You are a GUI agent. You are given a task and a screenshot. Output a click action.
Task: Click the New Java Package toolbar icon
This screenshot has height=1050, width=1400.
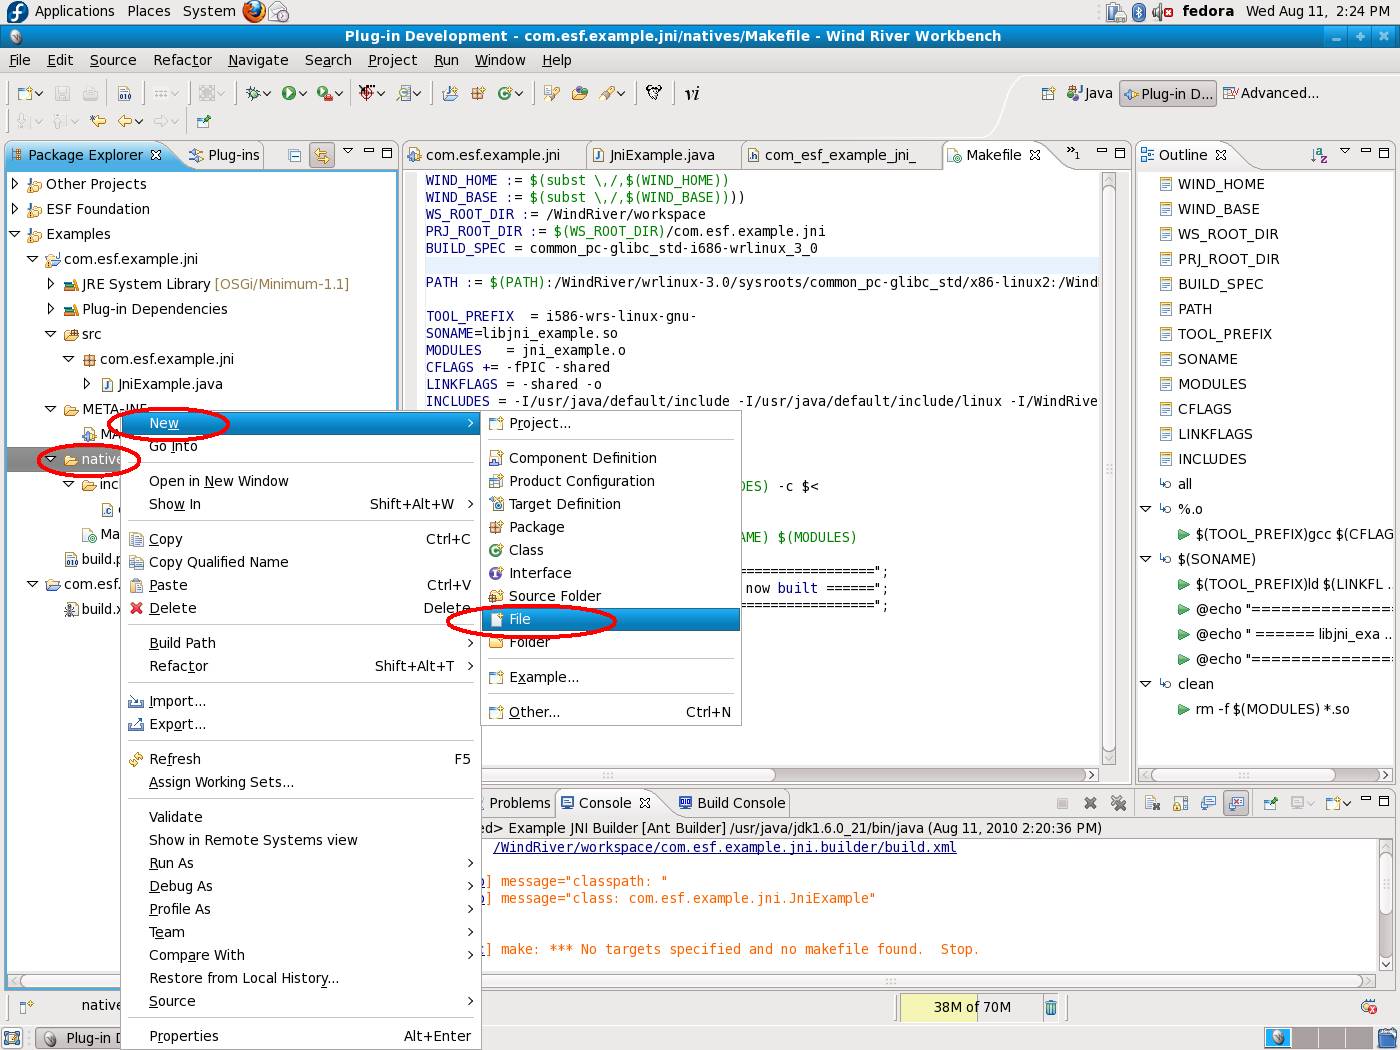tap(478, 93)
